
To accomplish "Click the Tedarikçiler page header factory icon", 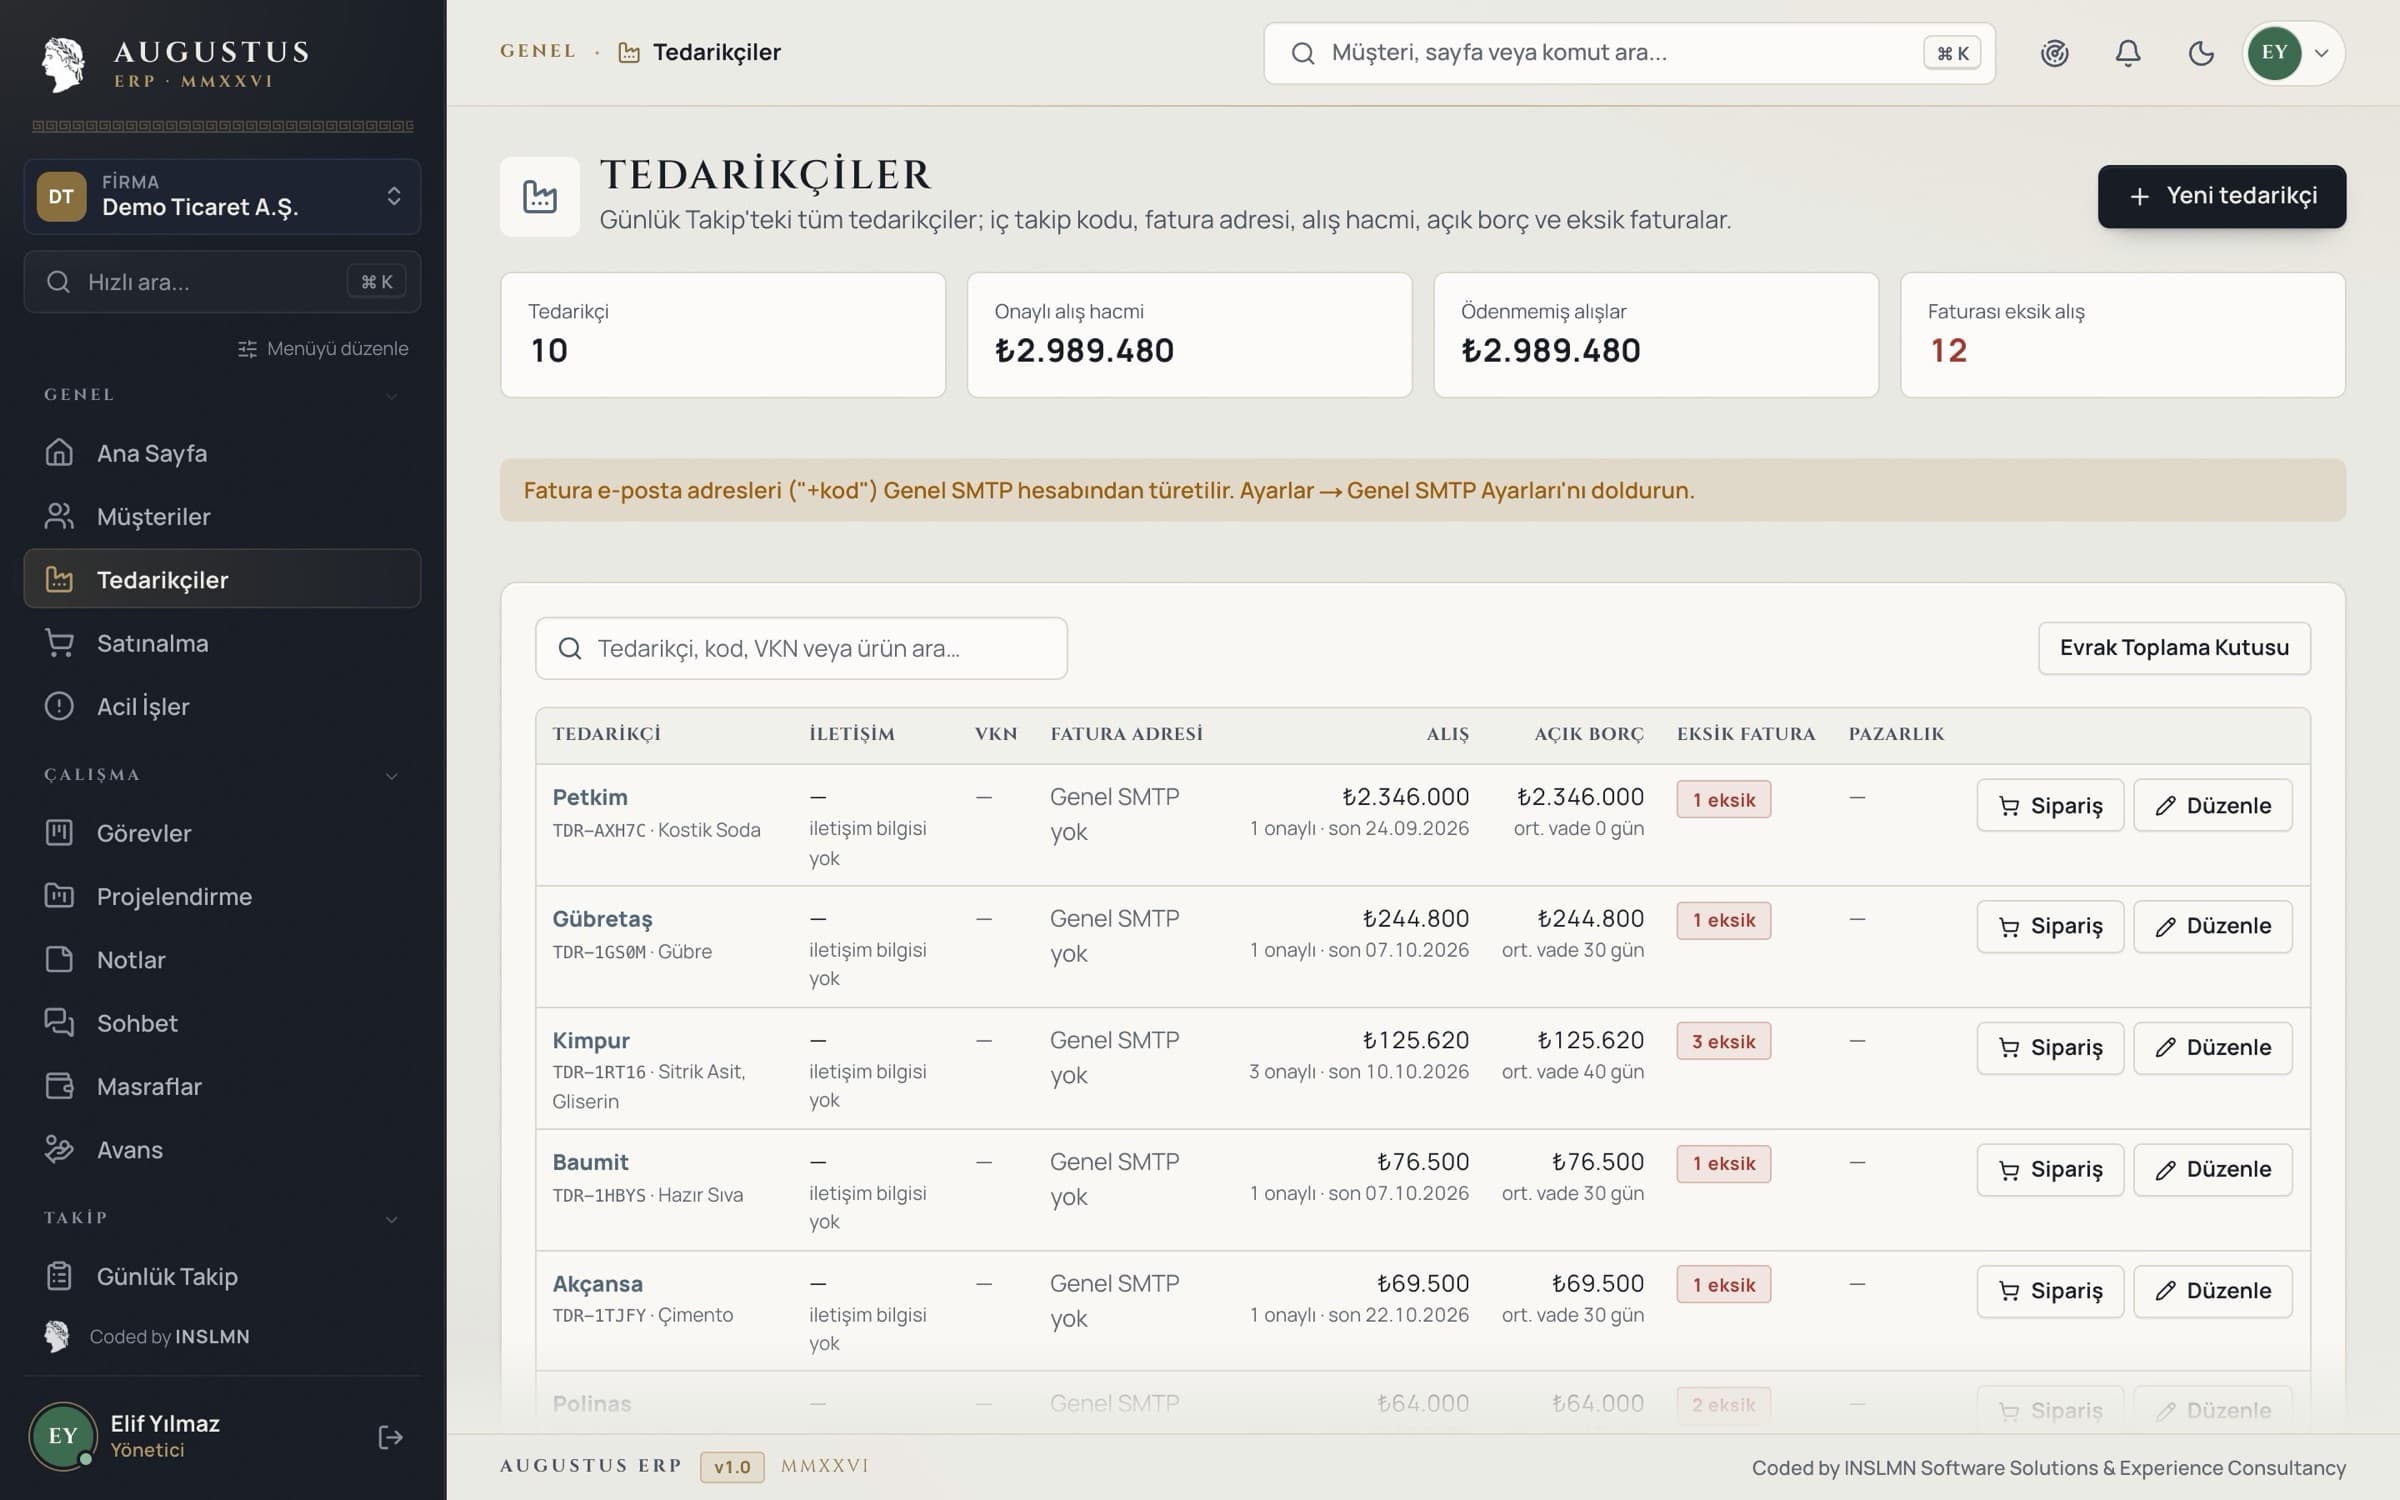I will (540, 196).
